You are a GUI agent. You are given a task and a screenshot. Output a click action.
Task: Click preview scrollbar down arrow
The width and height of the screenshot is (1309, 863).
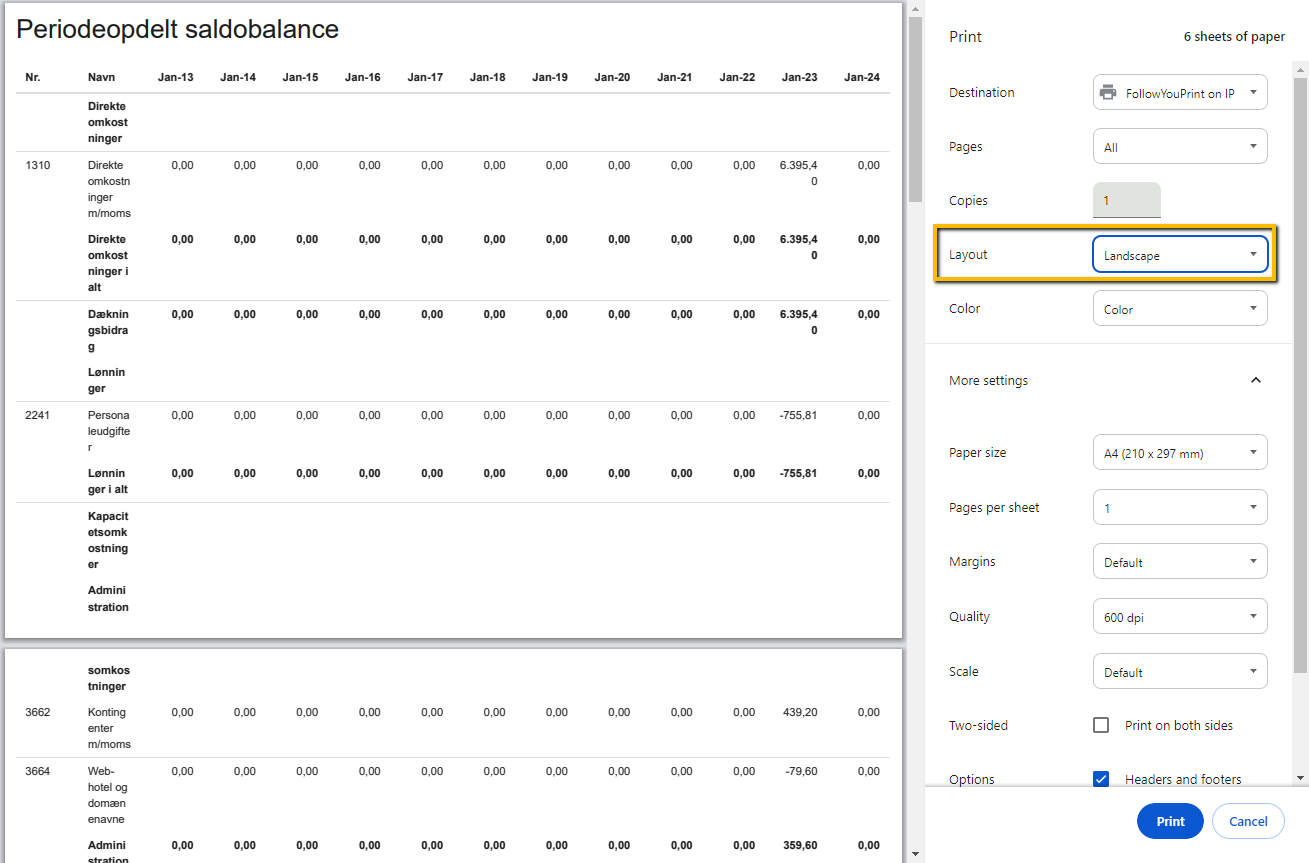[x=914, y=854]
